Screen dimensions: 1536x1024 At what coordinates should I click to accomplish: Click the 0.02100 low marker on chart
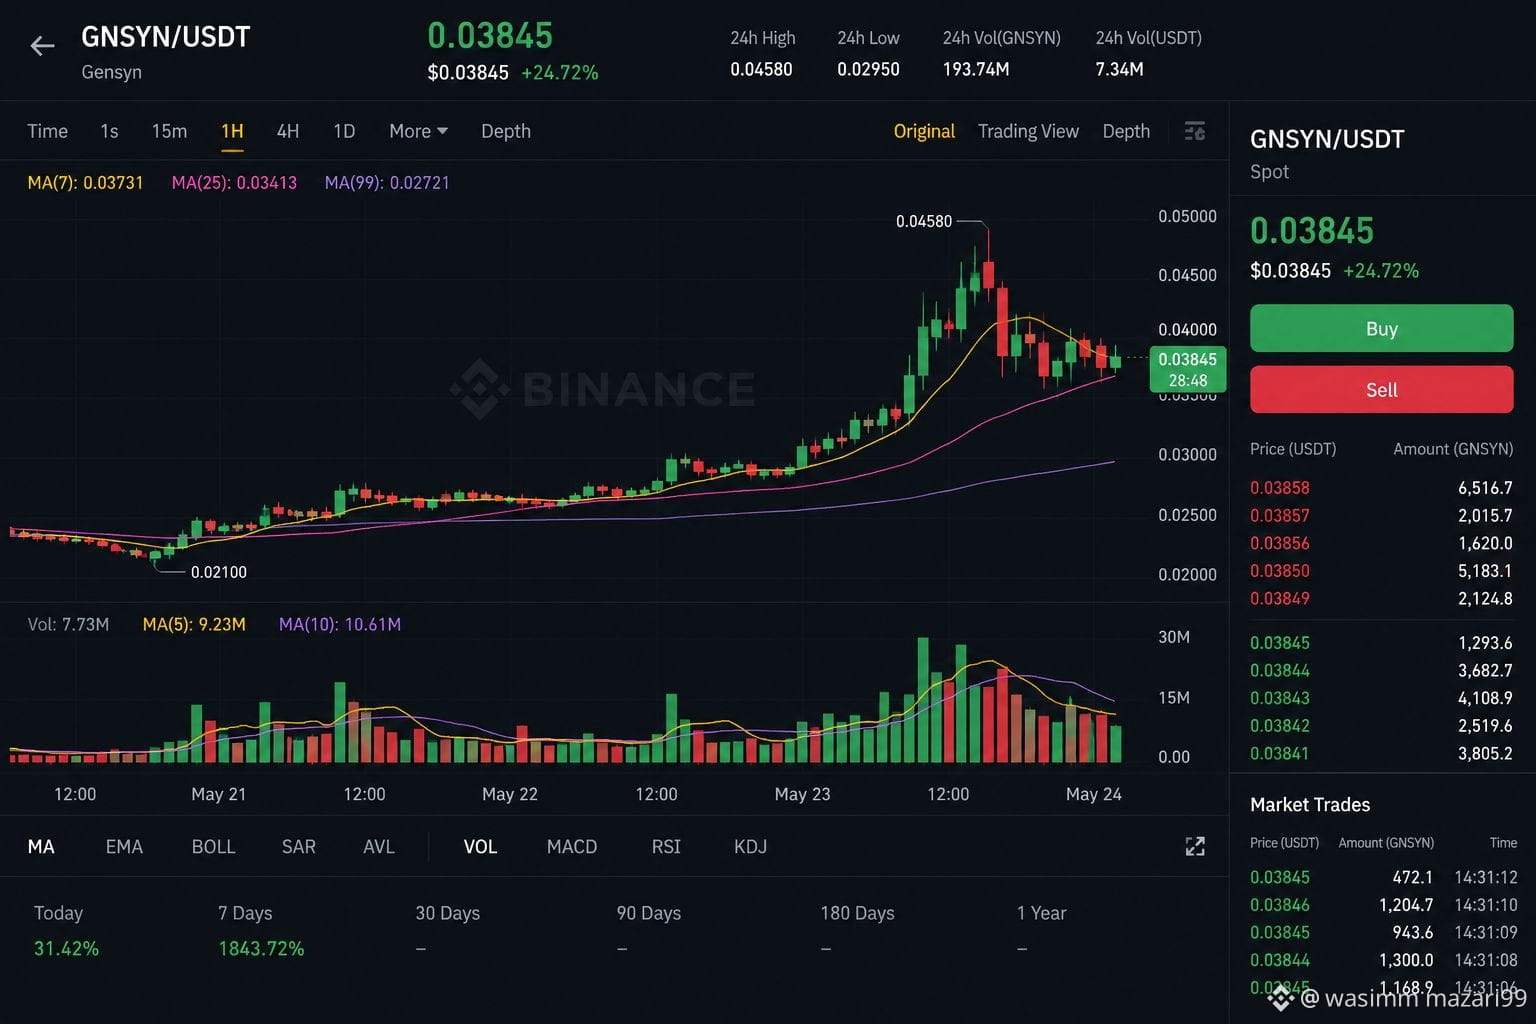(218, 572)
